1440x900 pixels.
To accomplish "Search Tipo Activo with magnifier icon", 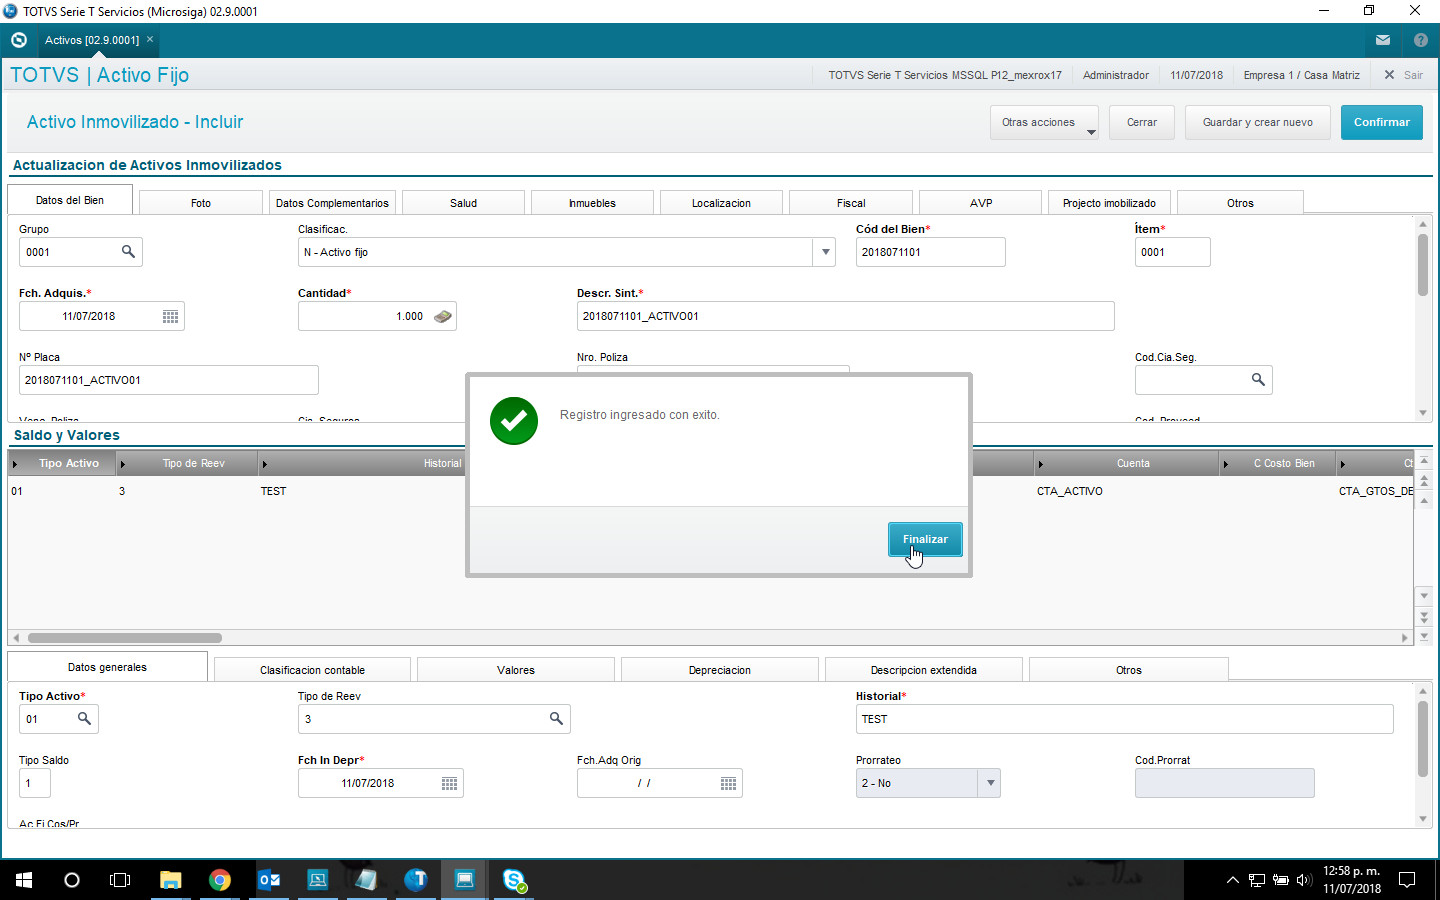I will pyautogui.click(x=84, y=719).
